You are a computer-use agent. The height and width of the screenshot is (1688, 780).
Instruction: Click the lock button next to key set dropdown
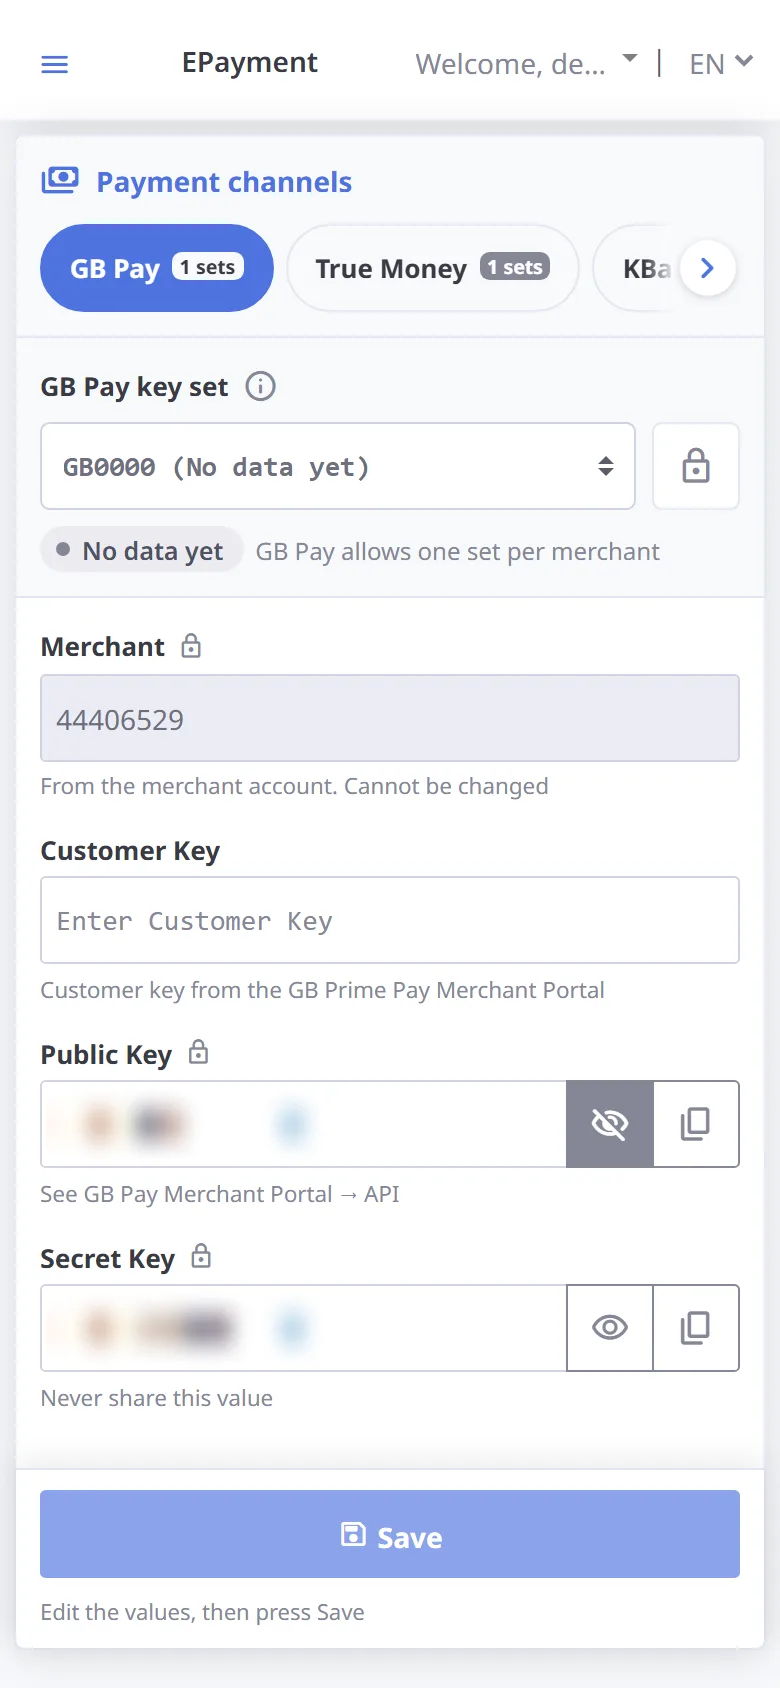pos(696,466)
